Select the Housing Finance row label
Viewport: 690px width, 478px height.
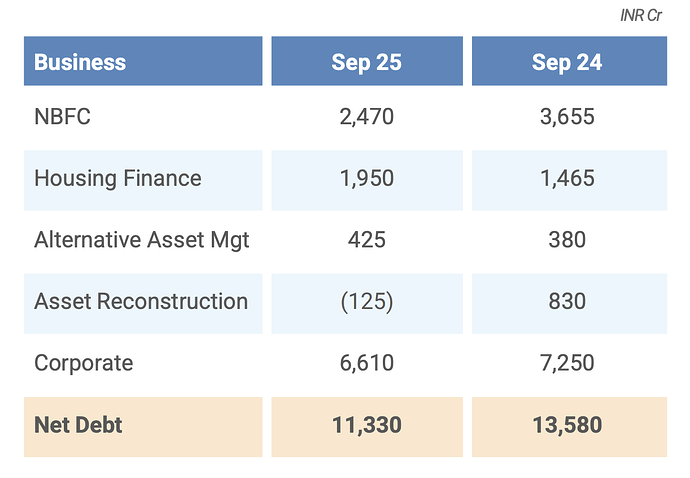click(x=117, y=179)
